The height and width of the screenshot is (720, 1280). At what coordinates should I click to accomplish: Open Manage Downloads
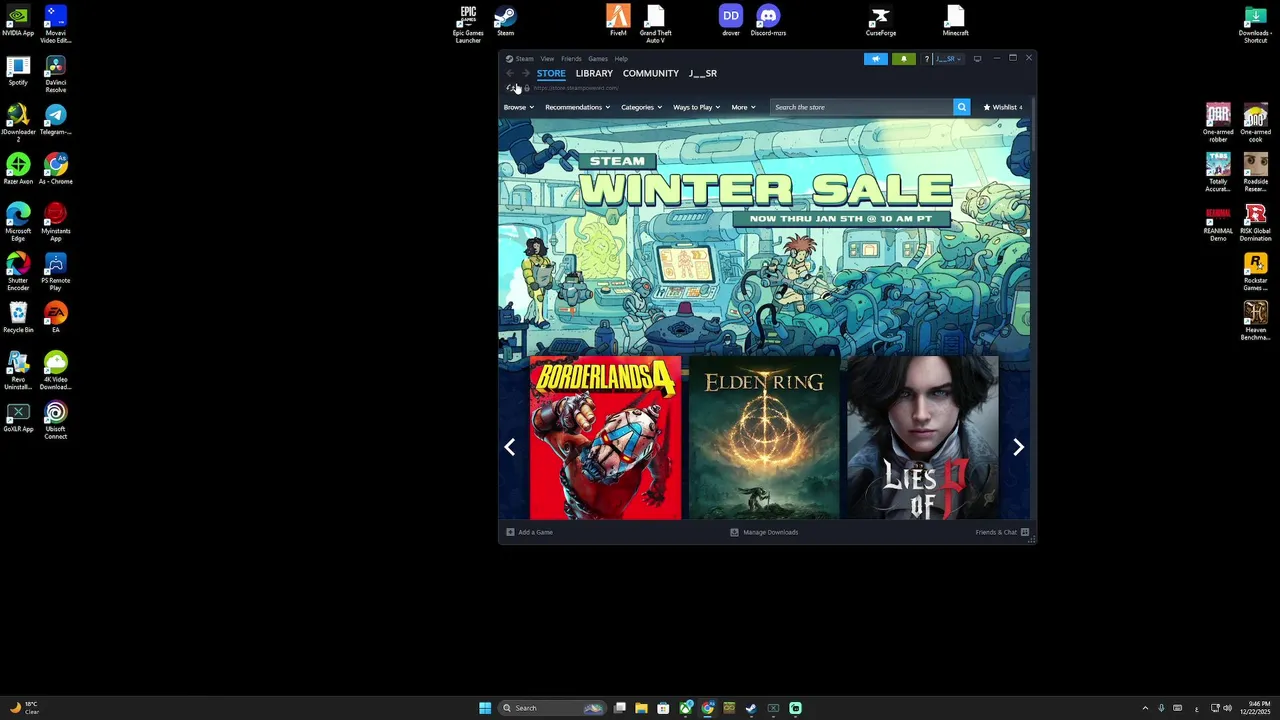pos(764,532)
